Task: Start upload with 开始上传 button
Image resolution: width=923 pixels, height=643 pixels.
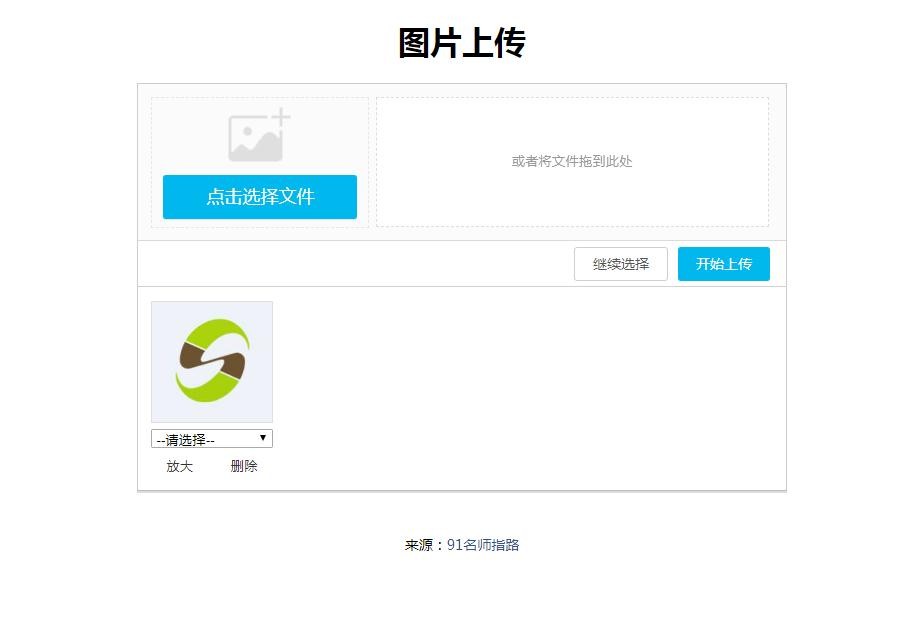Action: (x=723, y=264)
